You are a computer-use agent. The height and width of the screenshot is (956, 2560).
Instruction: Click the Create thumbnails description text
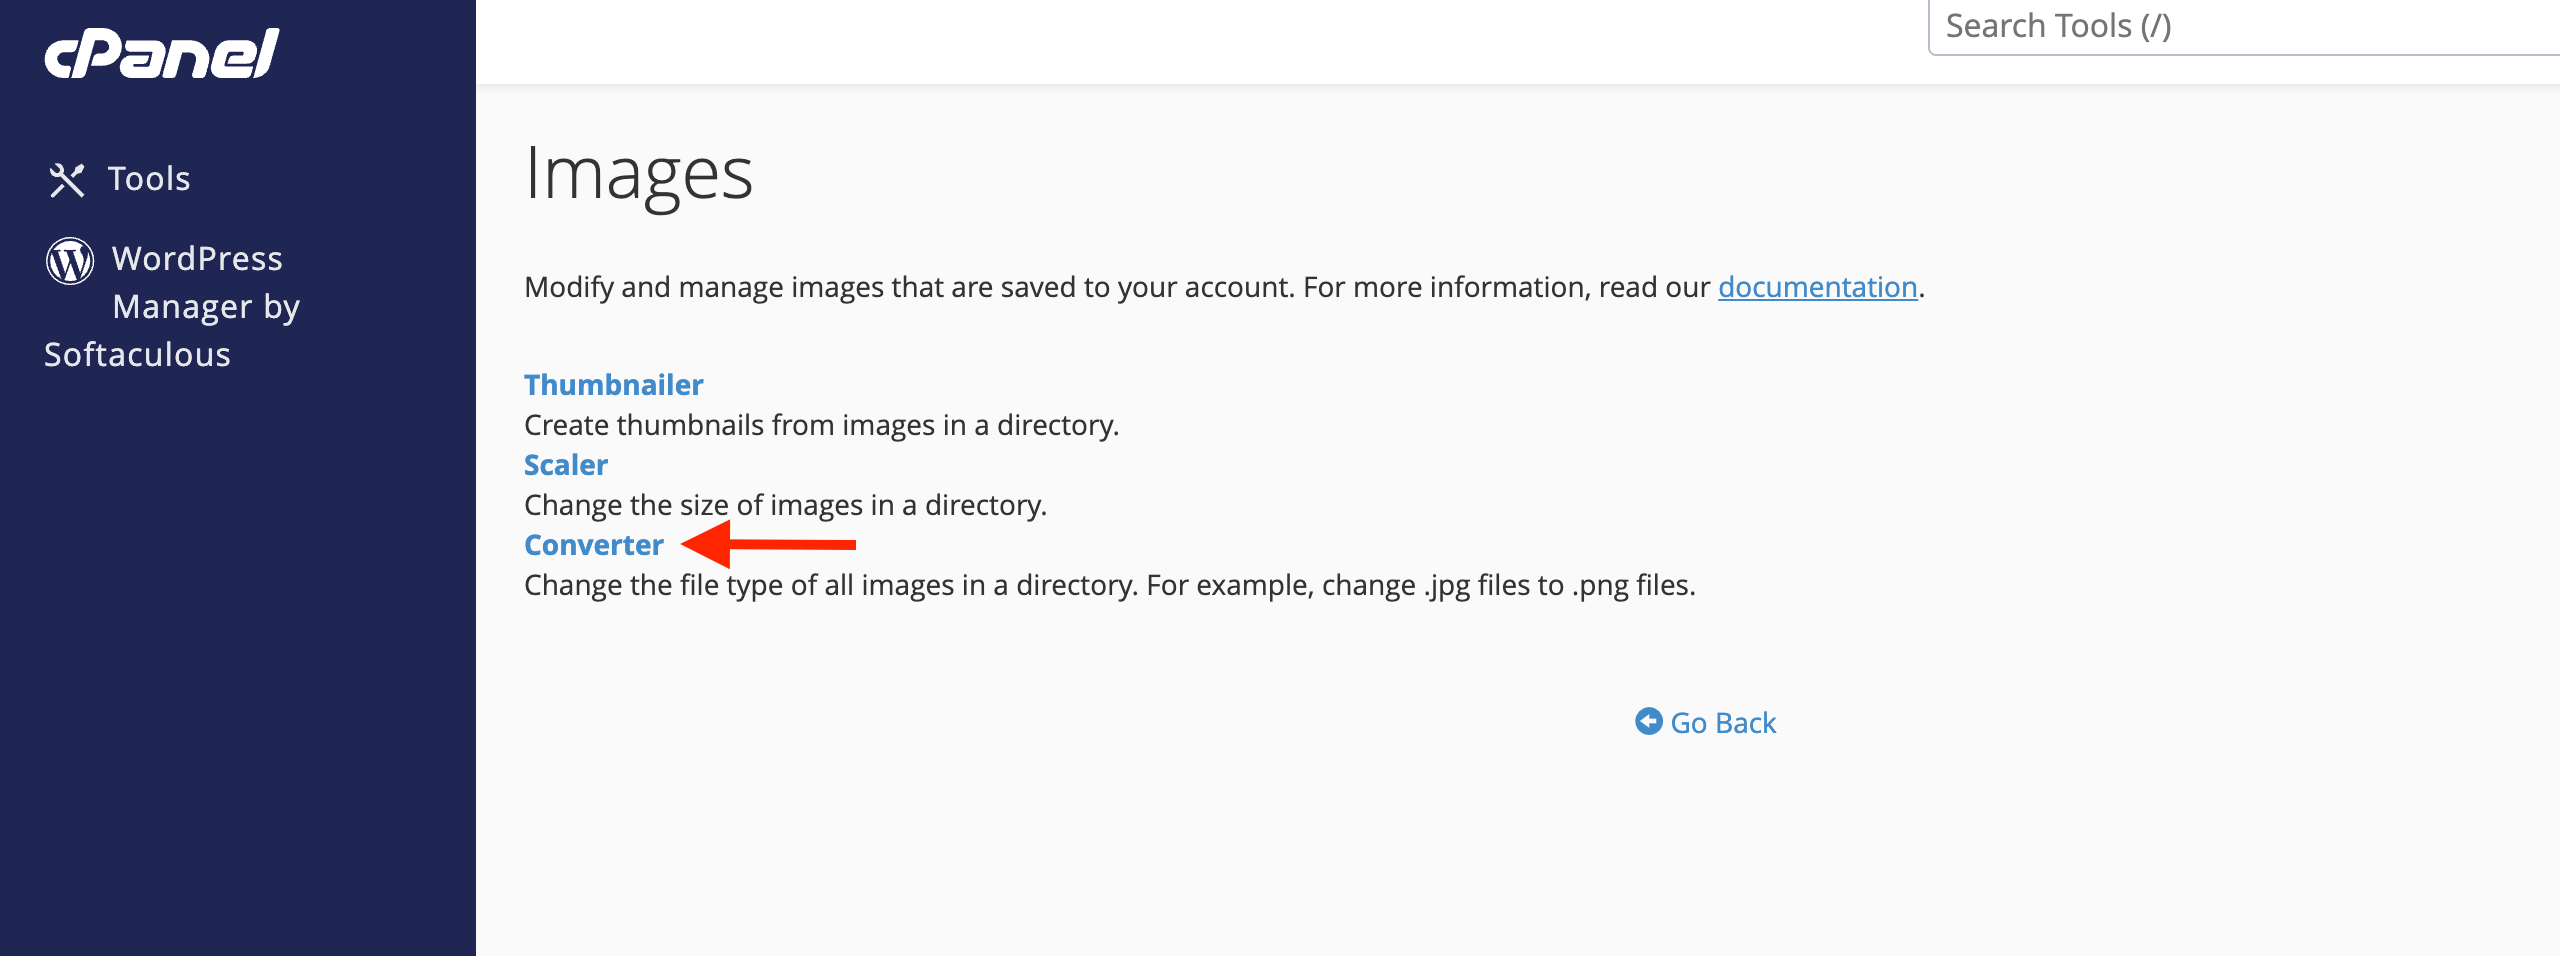pos(821,425)
